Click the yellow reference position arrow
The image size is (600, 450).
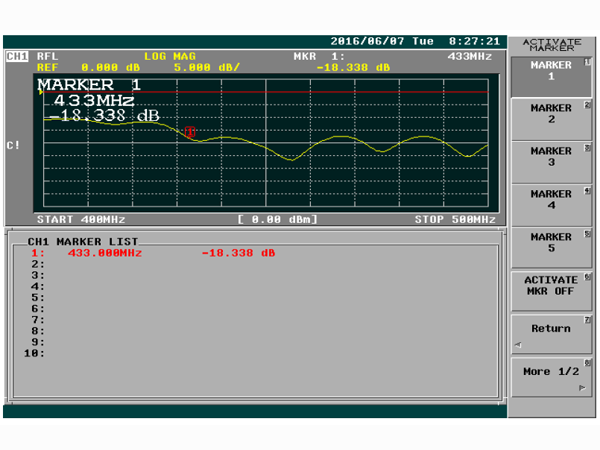[x=40, y=92]
